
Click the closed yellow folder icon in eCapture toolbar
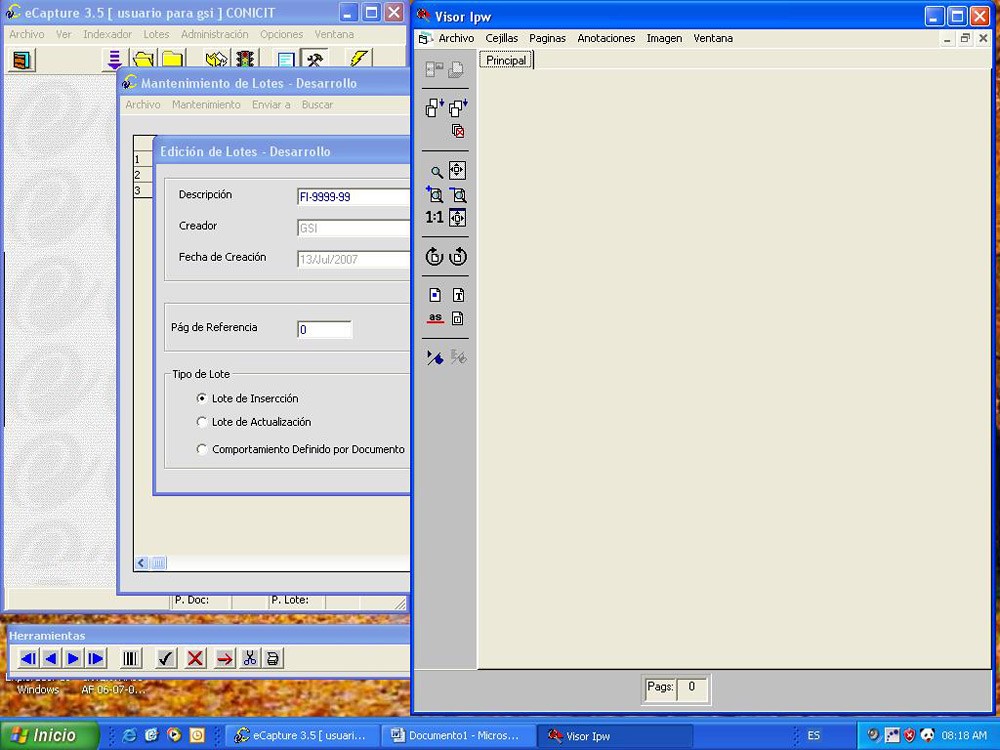[x=172, y=60]
